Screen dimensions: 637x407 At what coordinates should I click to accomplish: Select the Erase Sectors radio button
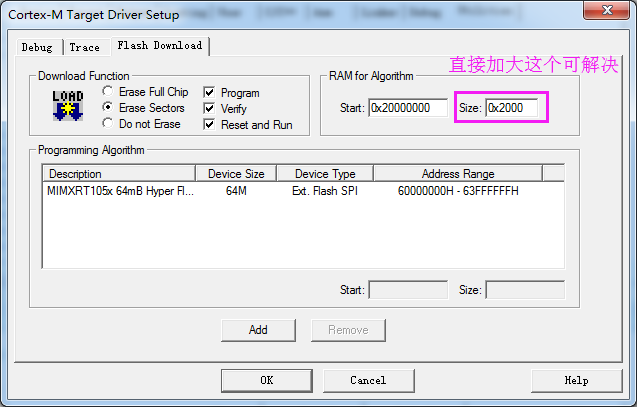click(108, 108)
